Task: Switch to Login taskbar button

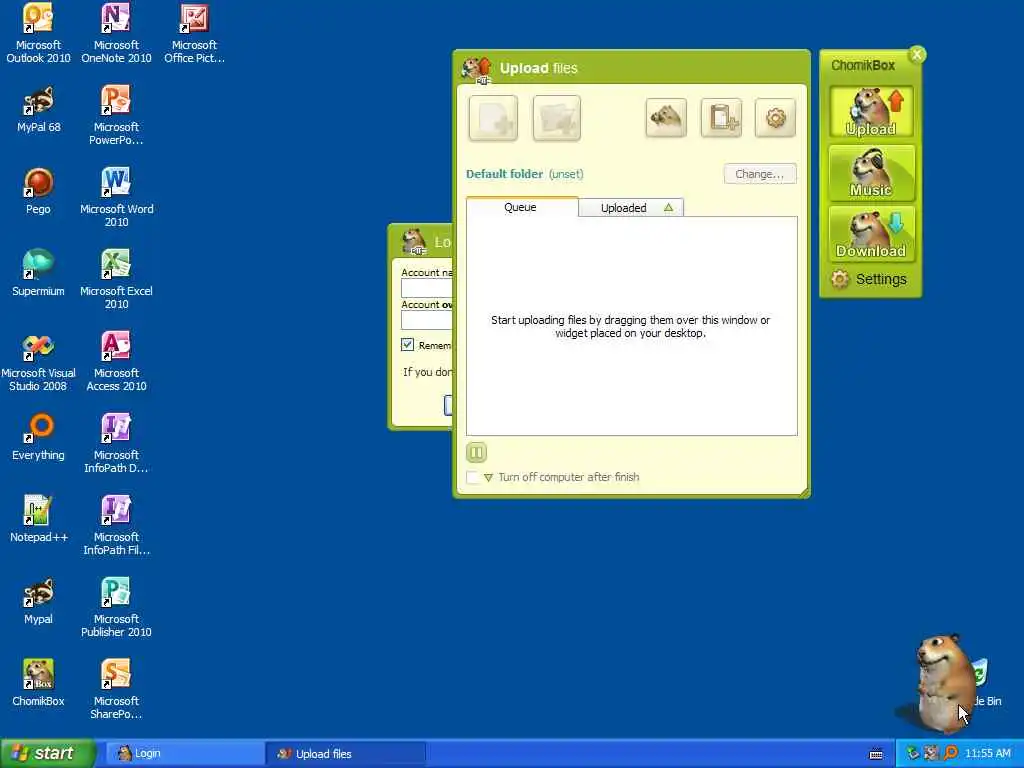Action: coord(184,754)
